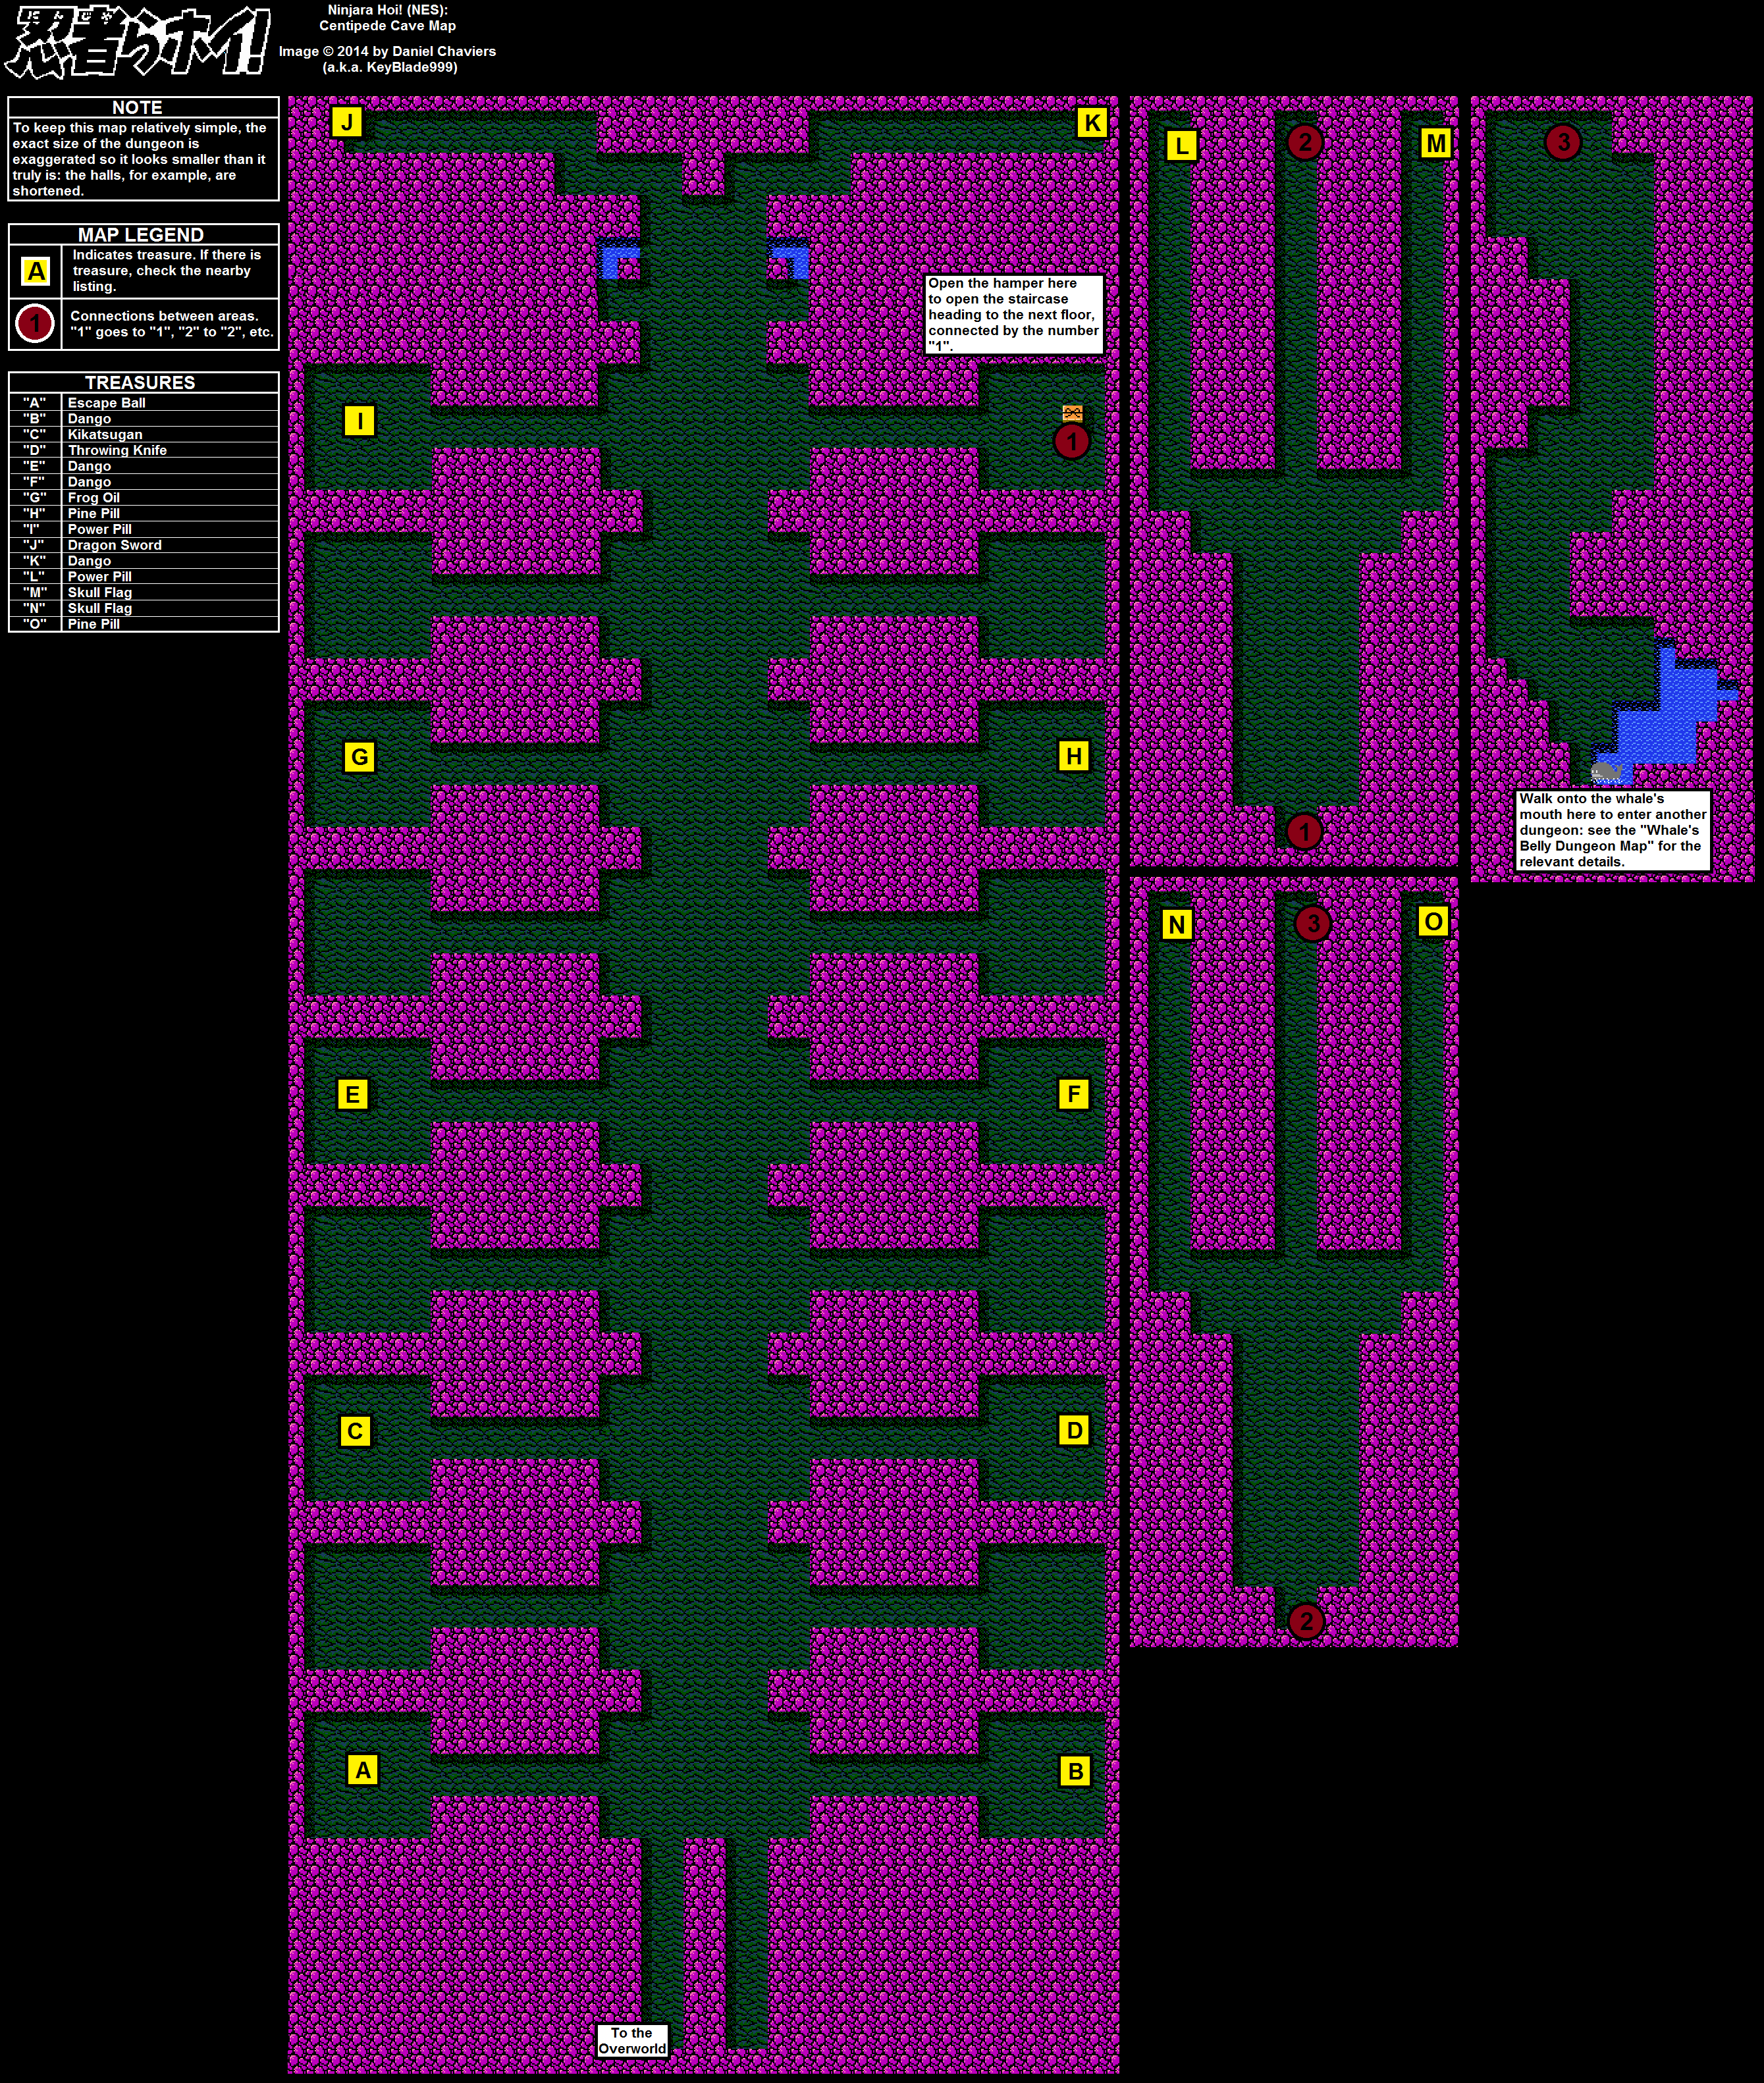Click treasure marker G on the map
The height and width of the screenshot is (2083, 1764).
[359, 757]
